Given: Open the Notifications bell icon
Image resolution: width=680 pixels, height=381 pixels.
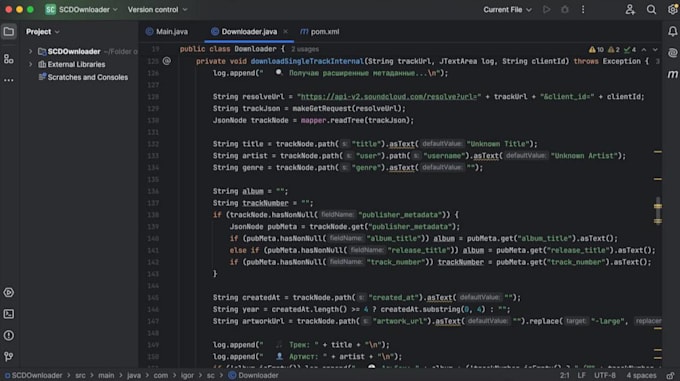Looking at the screenshot, I should click(672, 31).
